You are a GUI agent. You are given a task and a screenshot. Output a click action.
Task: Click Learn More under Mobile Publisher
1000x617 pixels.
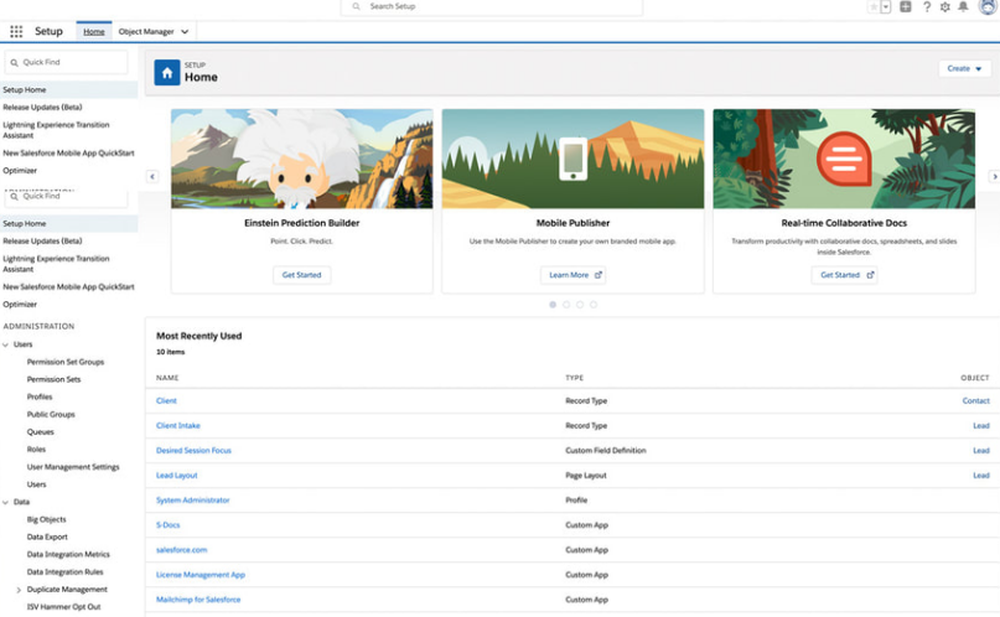click(x=573, y=275)
